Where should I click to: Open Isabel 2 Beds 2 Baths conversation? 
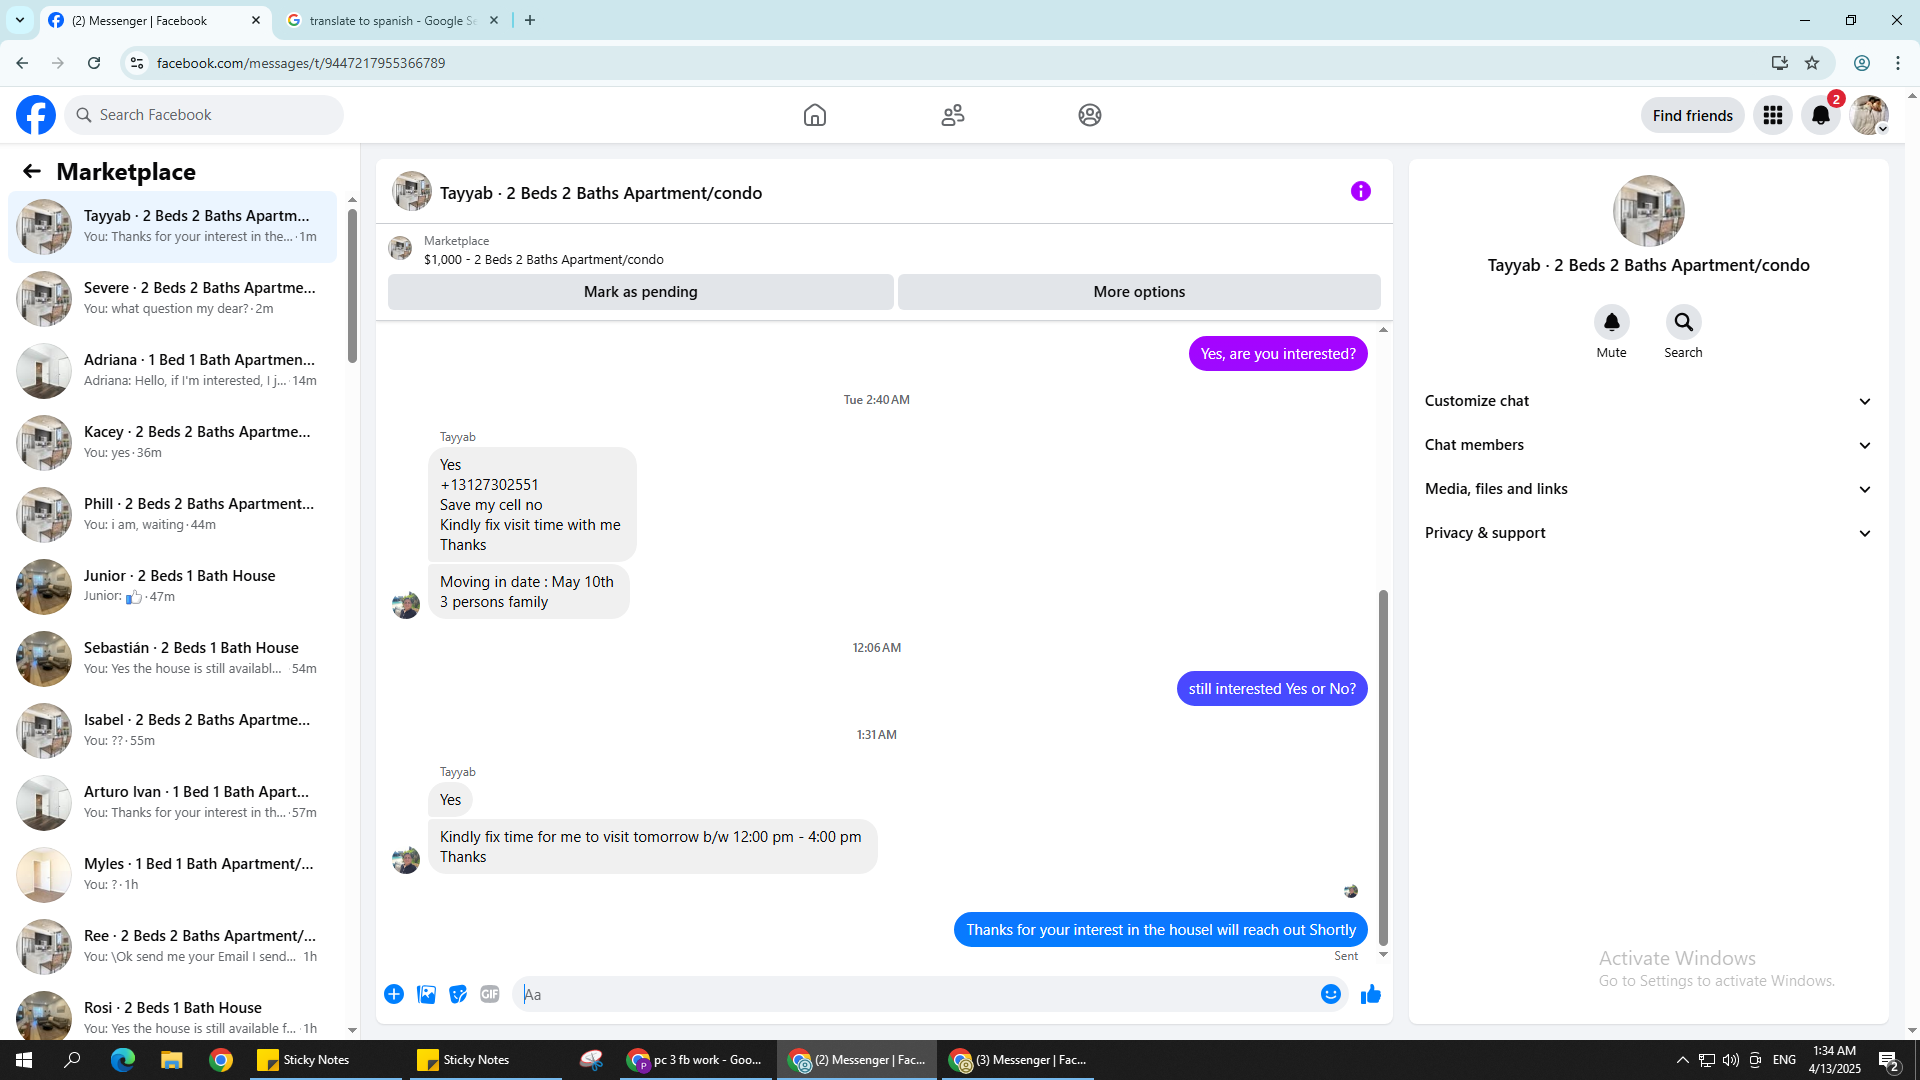pyautogui.click(x=172, y=731)
